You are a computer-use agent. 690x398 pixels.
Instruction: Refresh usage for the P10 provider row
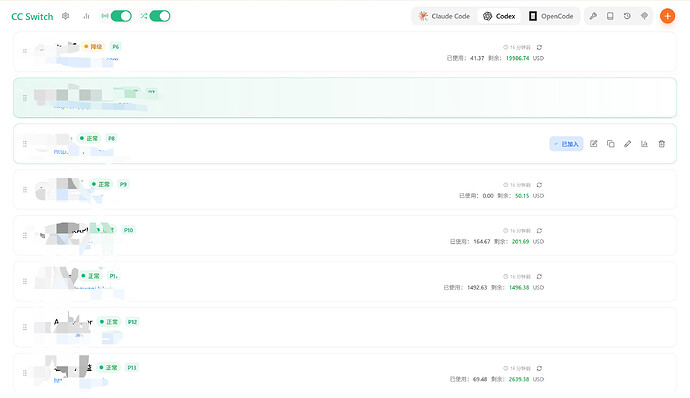pos(540,231)
